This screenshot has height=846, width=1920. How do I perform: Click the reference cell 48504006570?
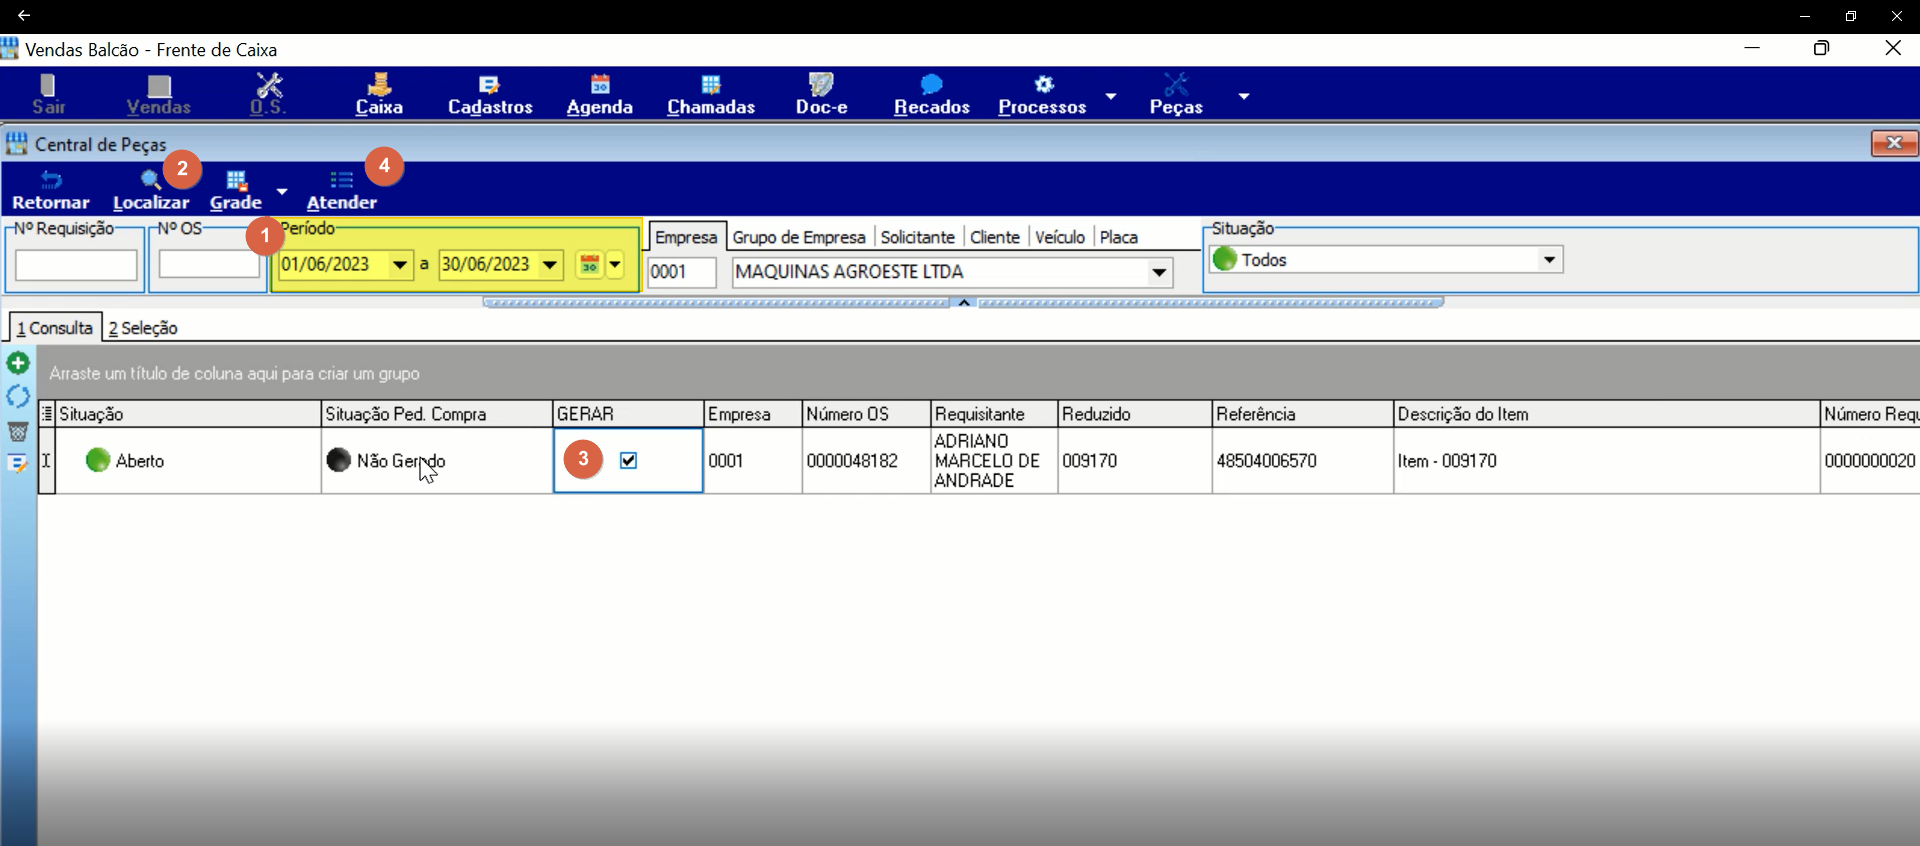click(x=1302, y=461)
